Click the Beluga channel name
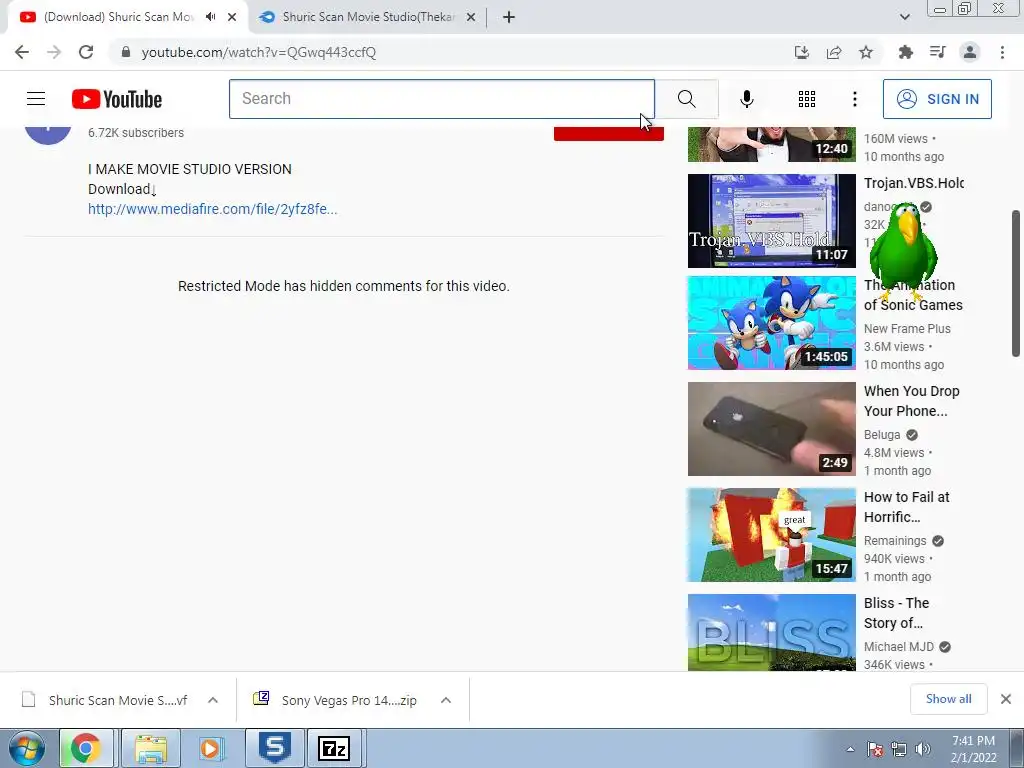1024x768 pixels. (882, 434)
